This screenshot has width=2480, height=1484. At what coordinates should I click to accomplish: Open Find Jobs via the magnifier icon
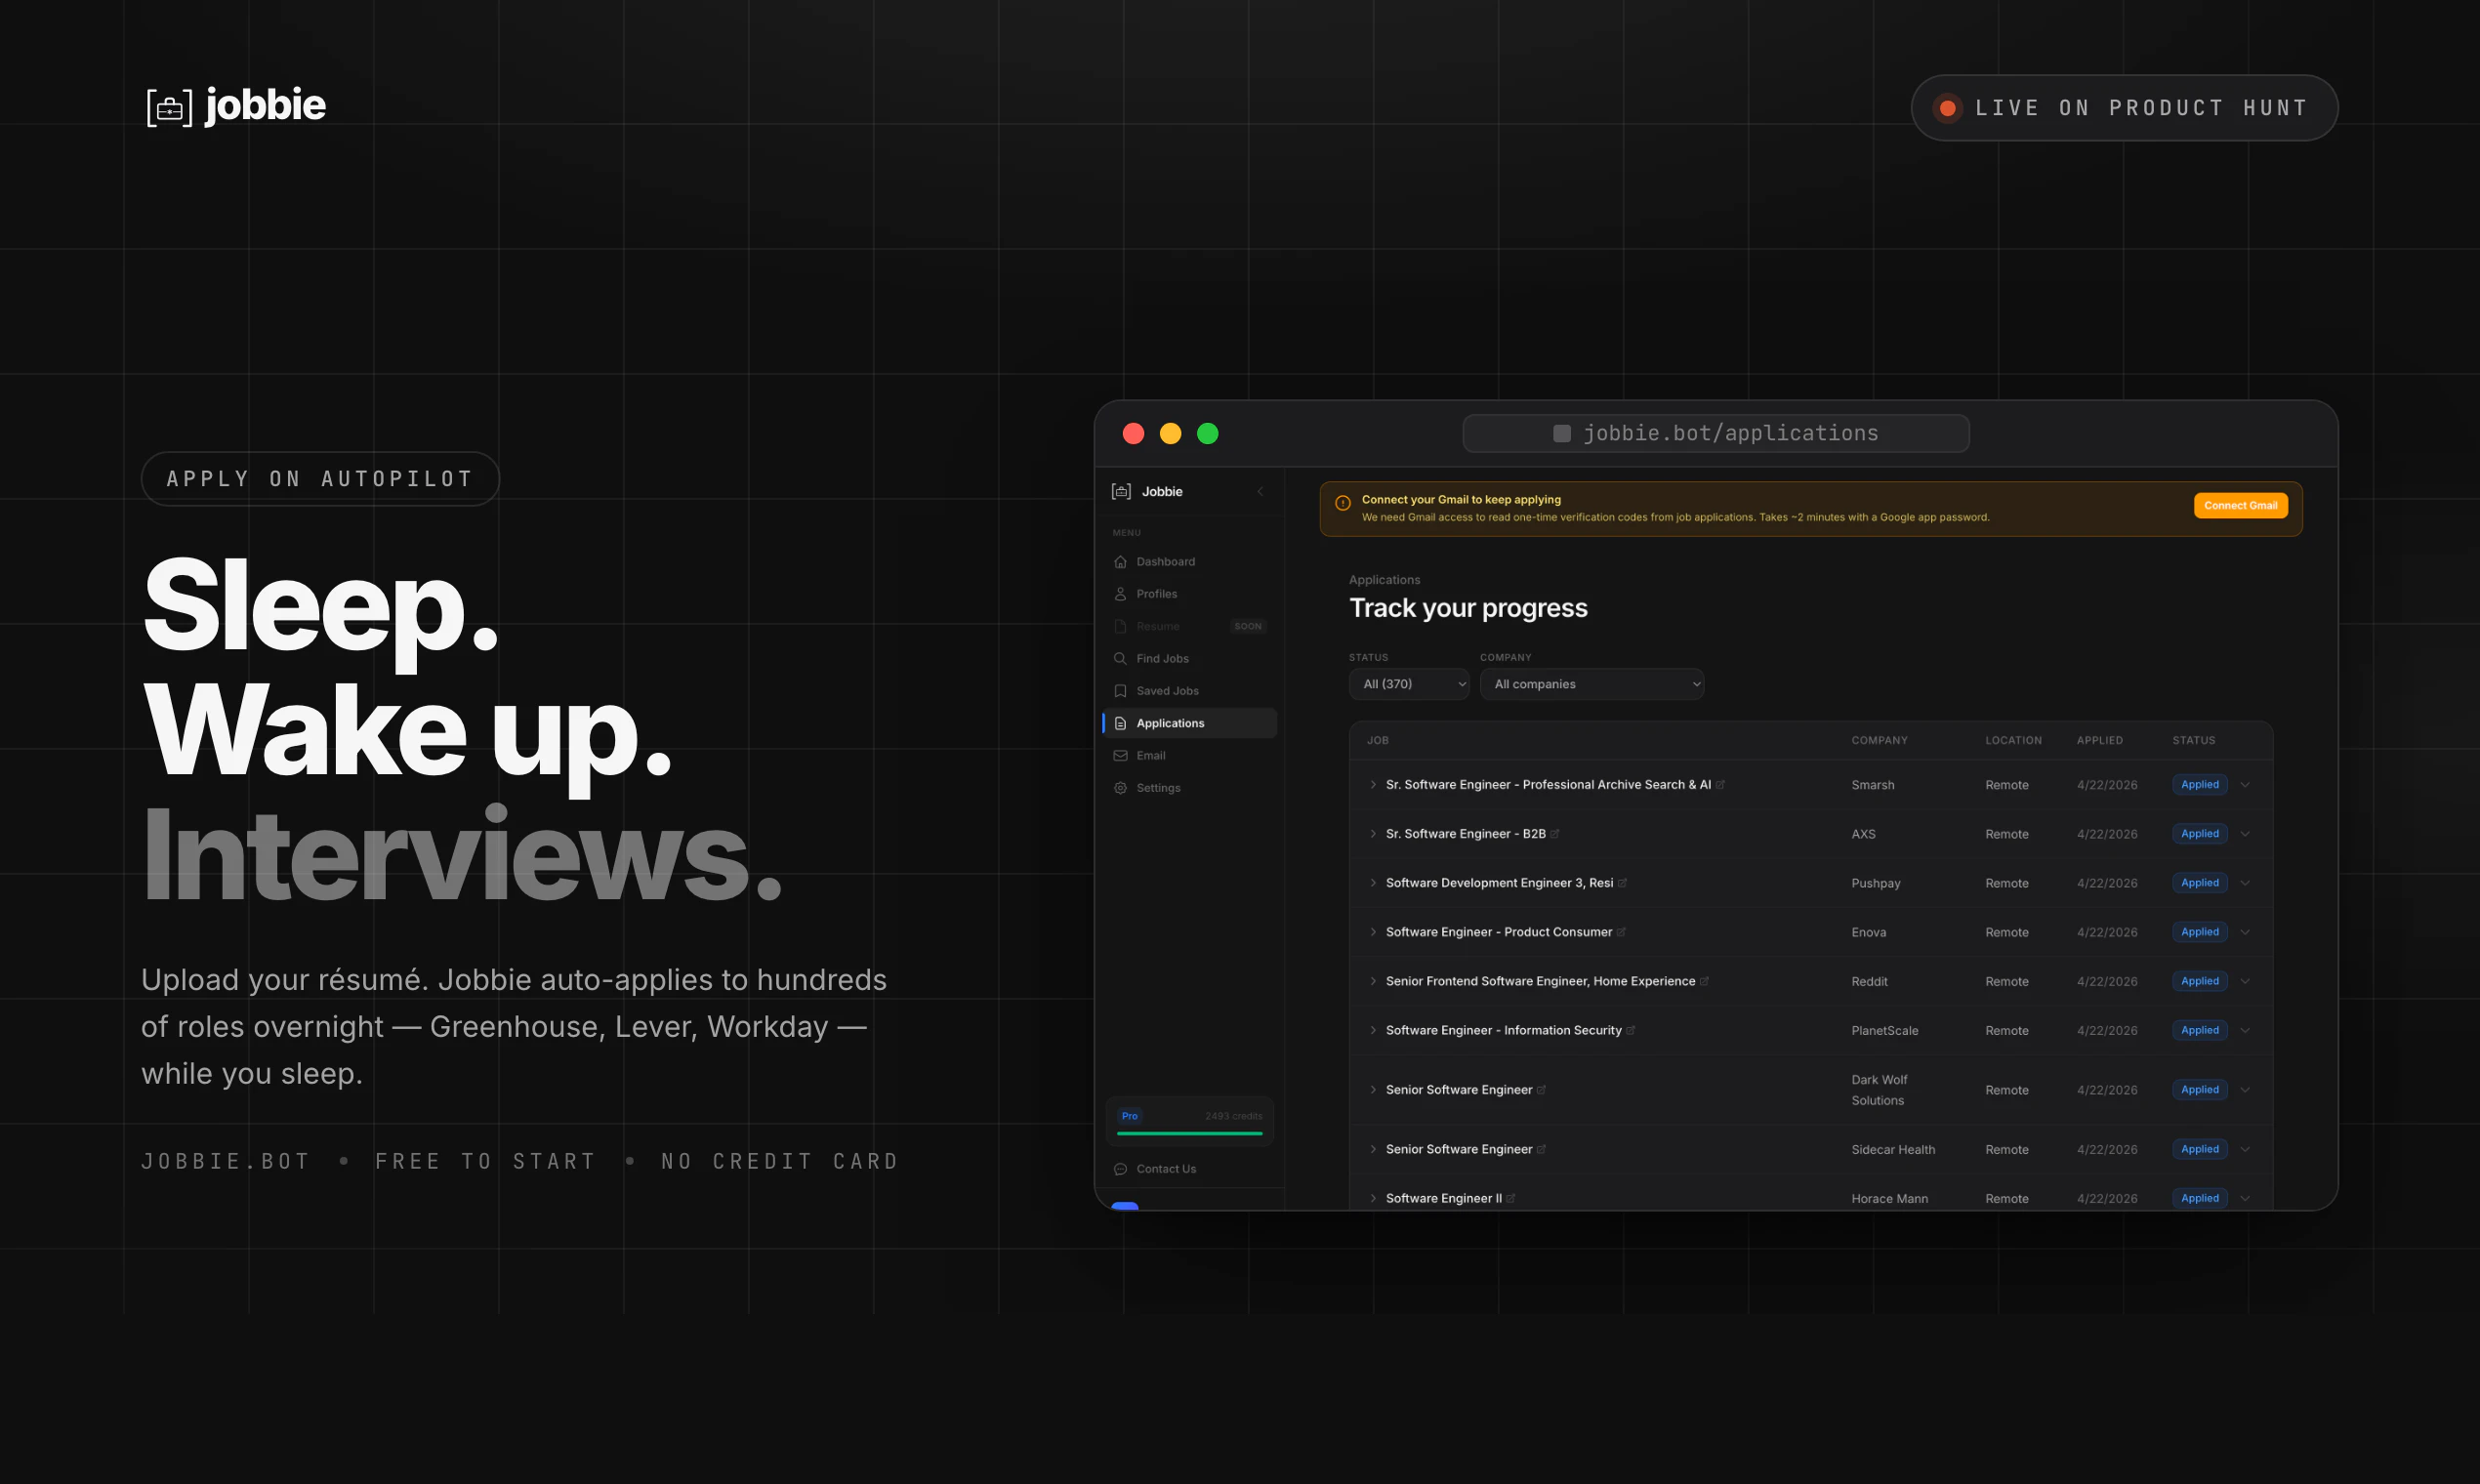click(x=1120, y=659)
